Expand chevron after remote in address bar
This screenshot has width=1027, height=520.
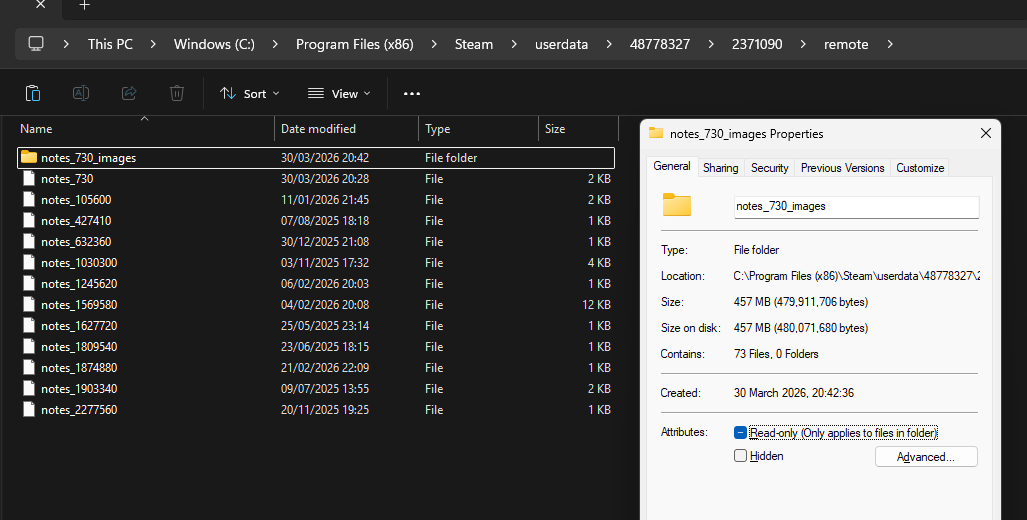tap(890, 44)
